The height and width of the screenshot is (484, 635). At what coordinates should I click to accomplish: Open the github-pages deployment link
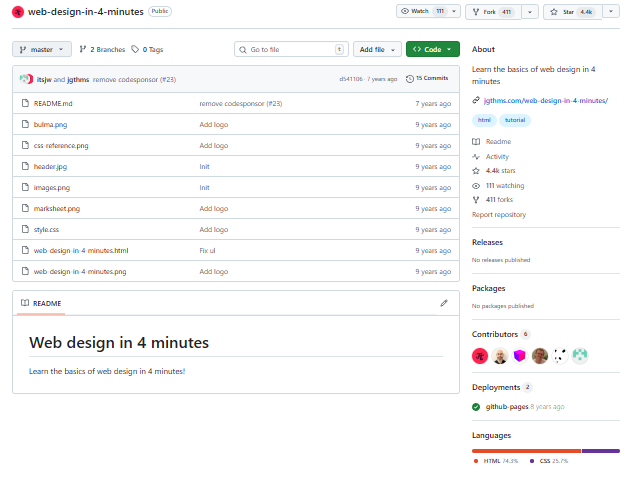point(507,407)
